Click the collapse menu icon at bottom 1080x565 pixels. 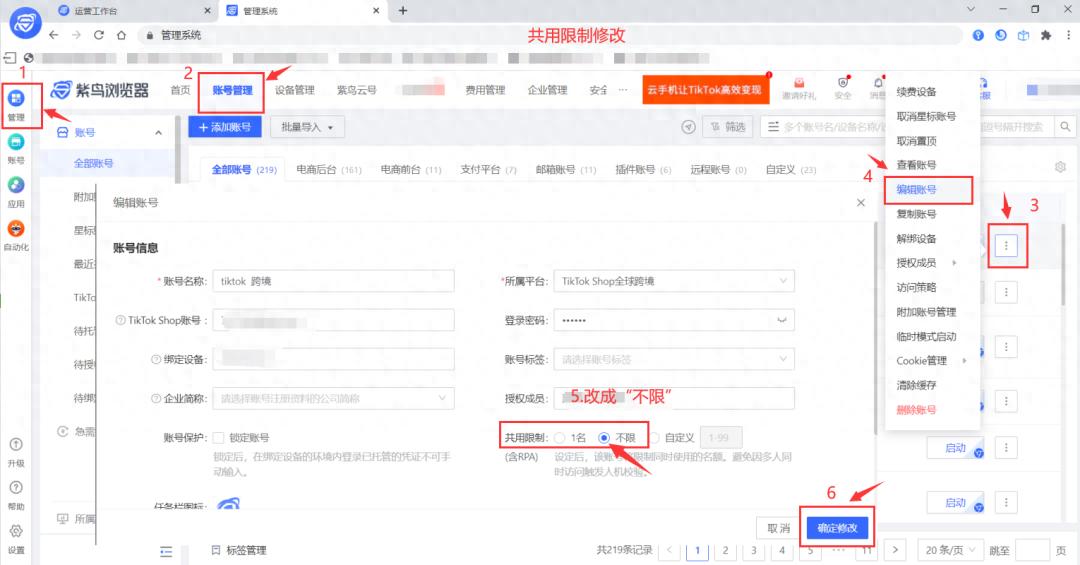166,551
